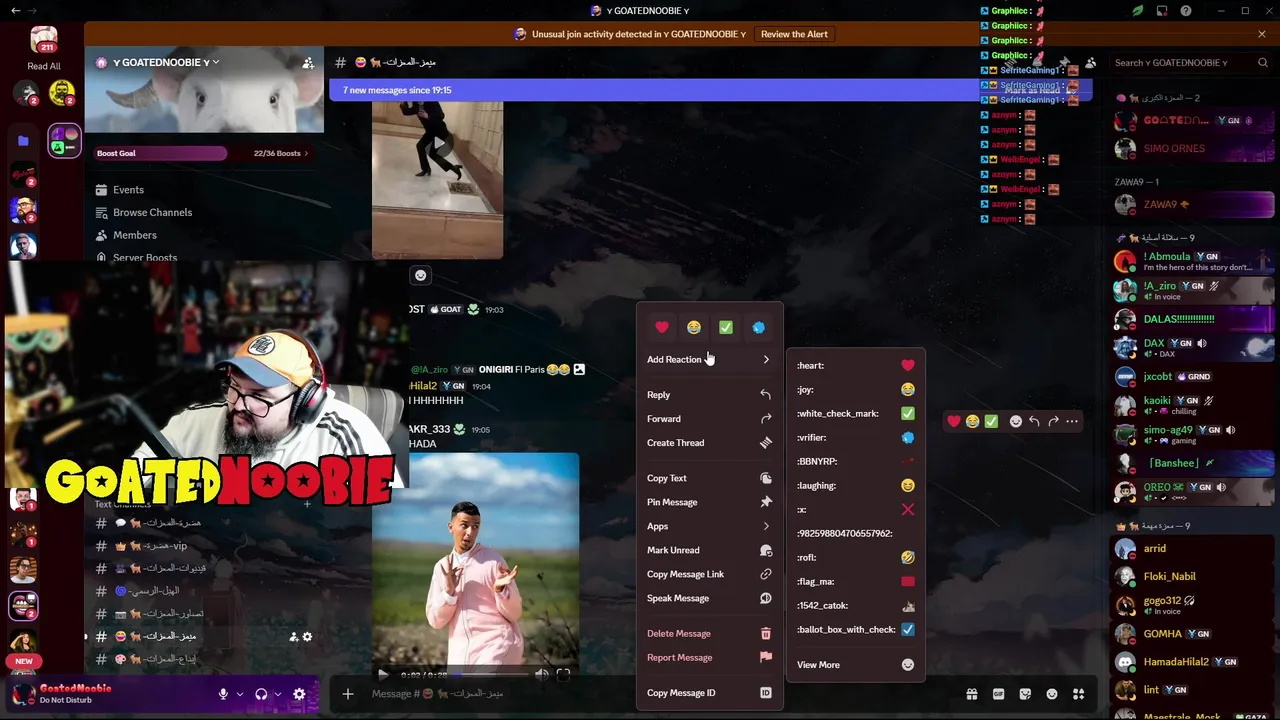1280x720 pixels.
Task: Choose Mark Unread
Action: pyautogui.click(x=709, y=550)
